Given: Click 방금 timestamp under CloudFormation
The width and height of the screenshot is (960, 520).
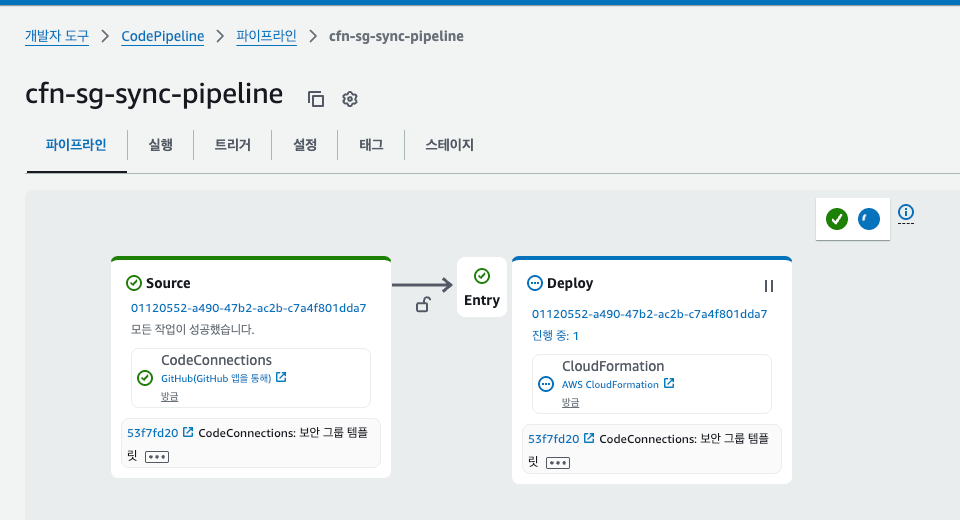Looking at the screenshot, I should pos(571,403).
